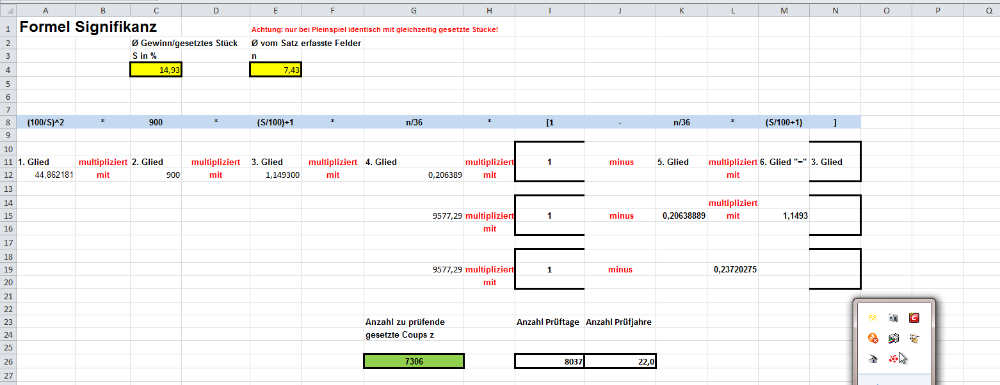This screenshot has width=1000, height=385.
Task: Click the red dotted cluster tray icon
Action: 893,359
